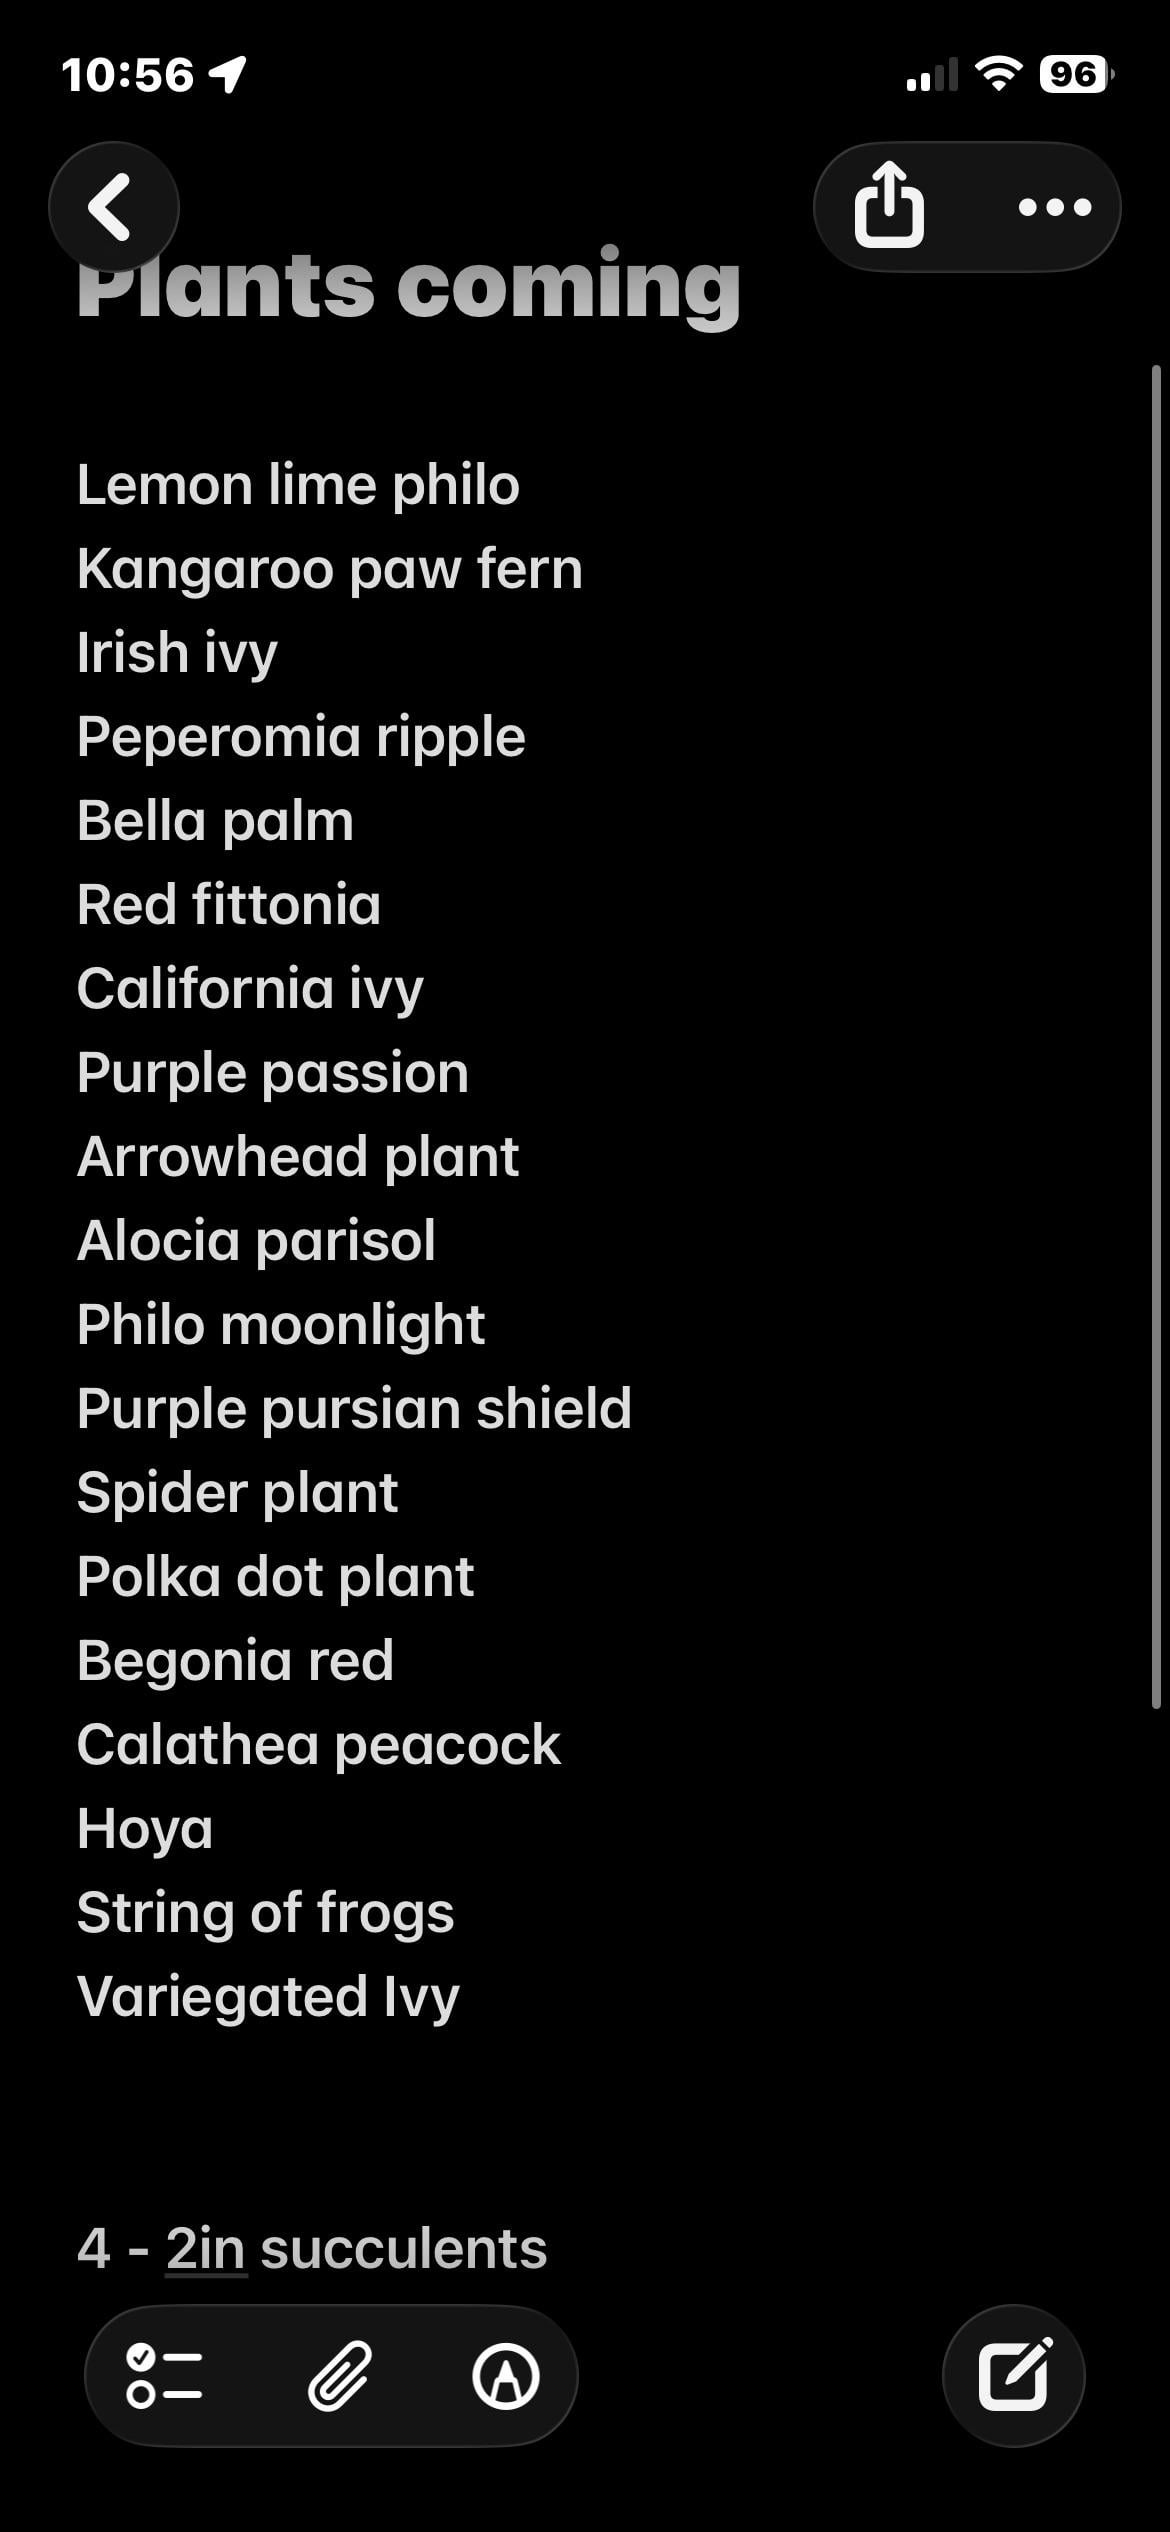Screen dimensions: 1170x2532
Task: Tap the "Plants coming" note title
Action: click(409, 287)
